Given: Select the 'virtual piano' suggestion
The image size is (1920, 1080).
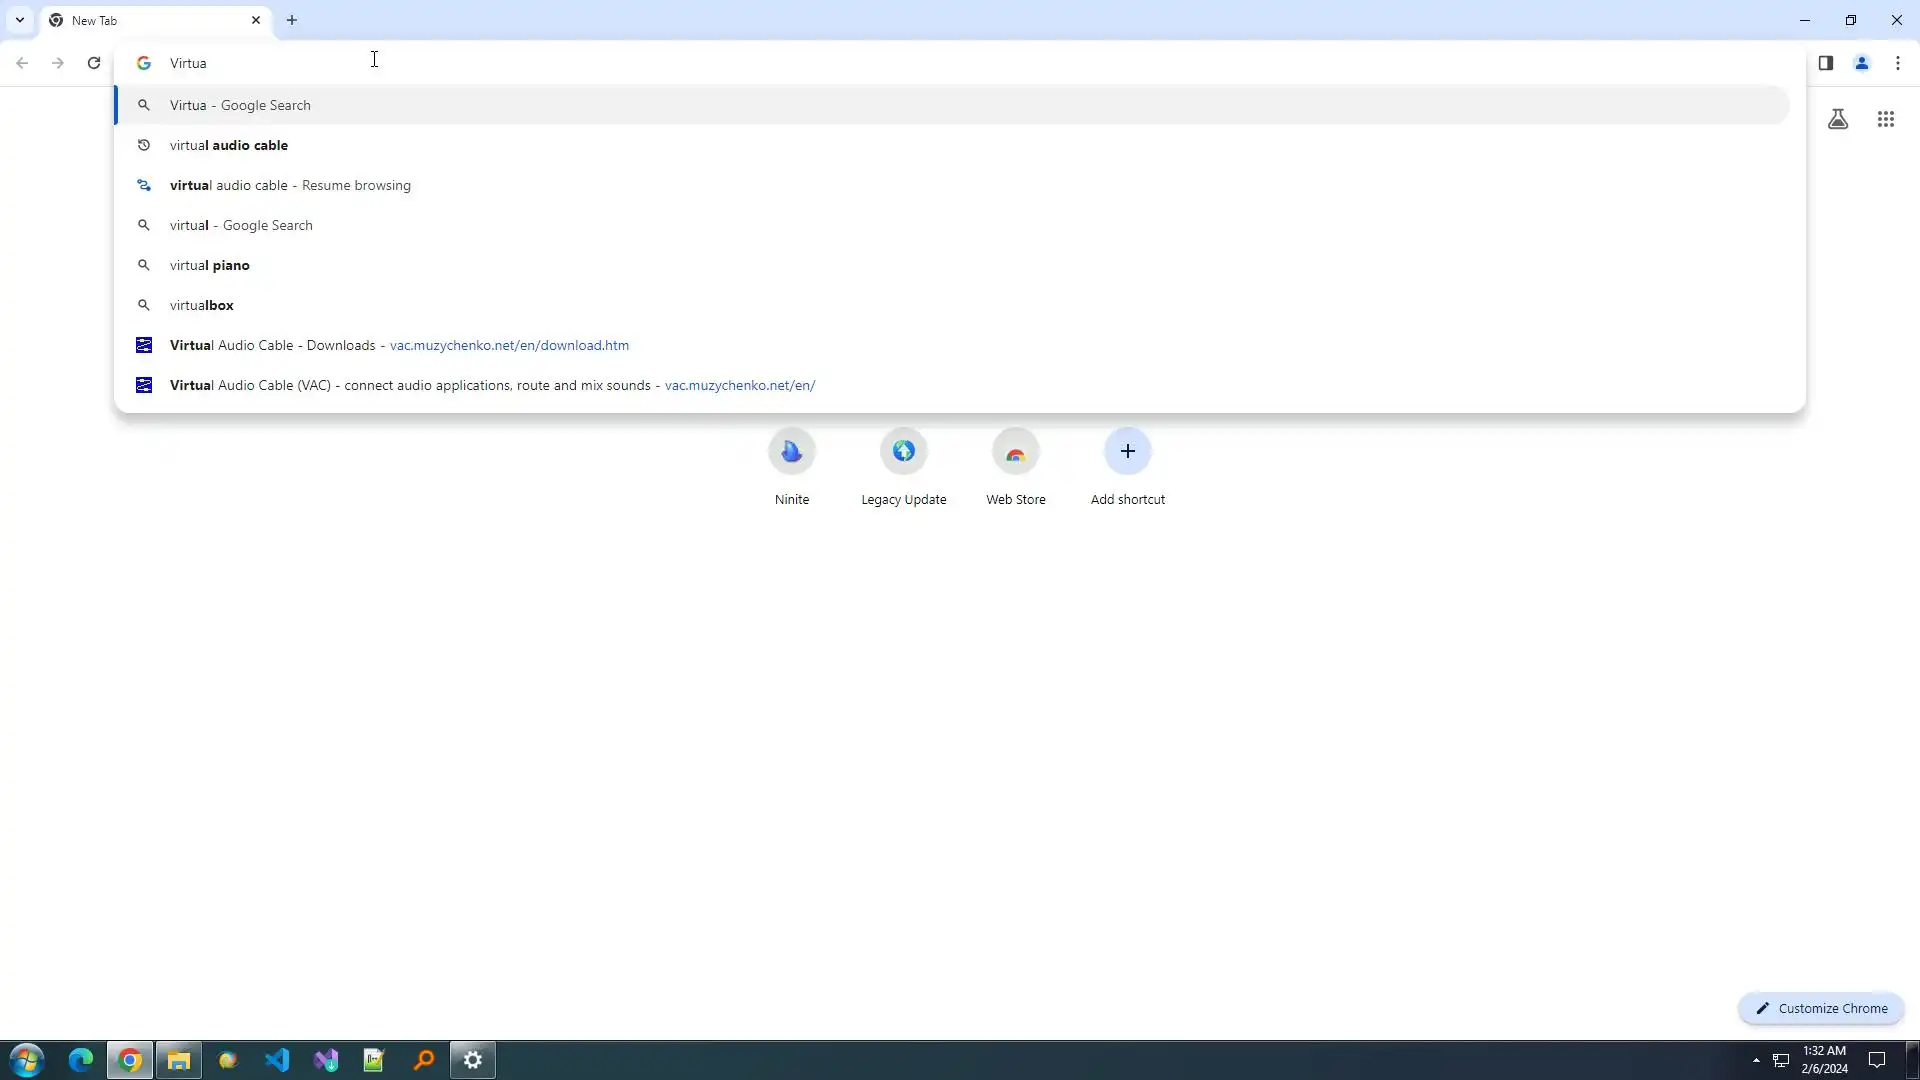Looking at the screenshot, I should 210,265.
